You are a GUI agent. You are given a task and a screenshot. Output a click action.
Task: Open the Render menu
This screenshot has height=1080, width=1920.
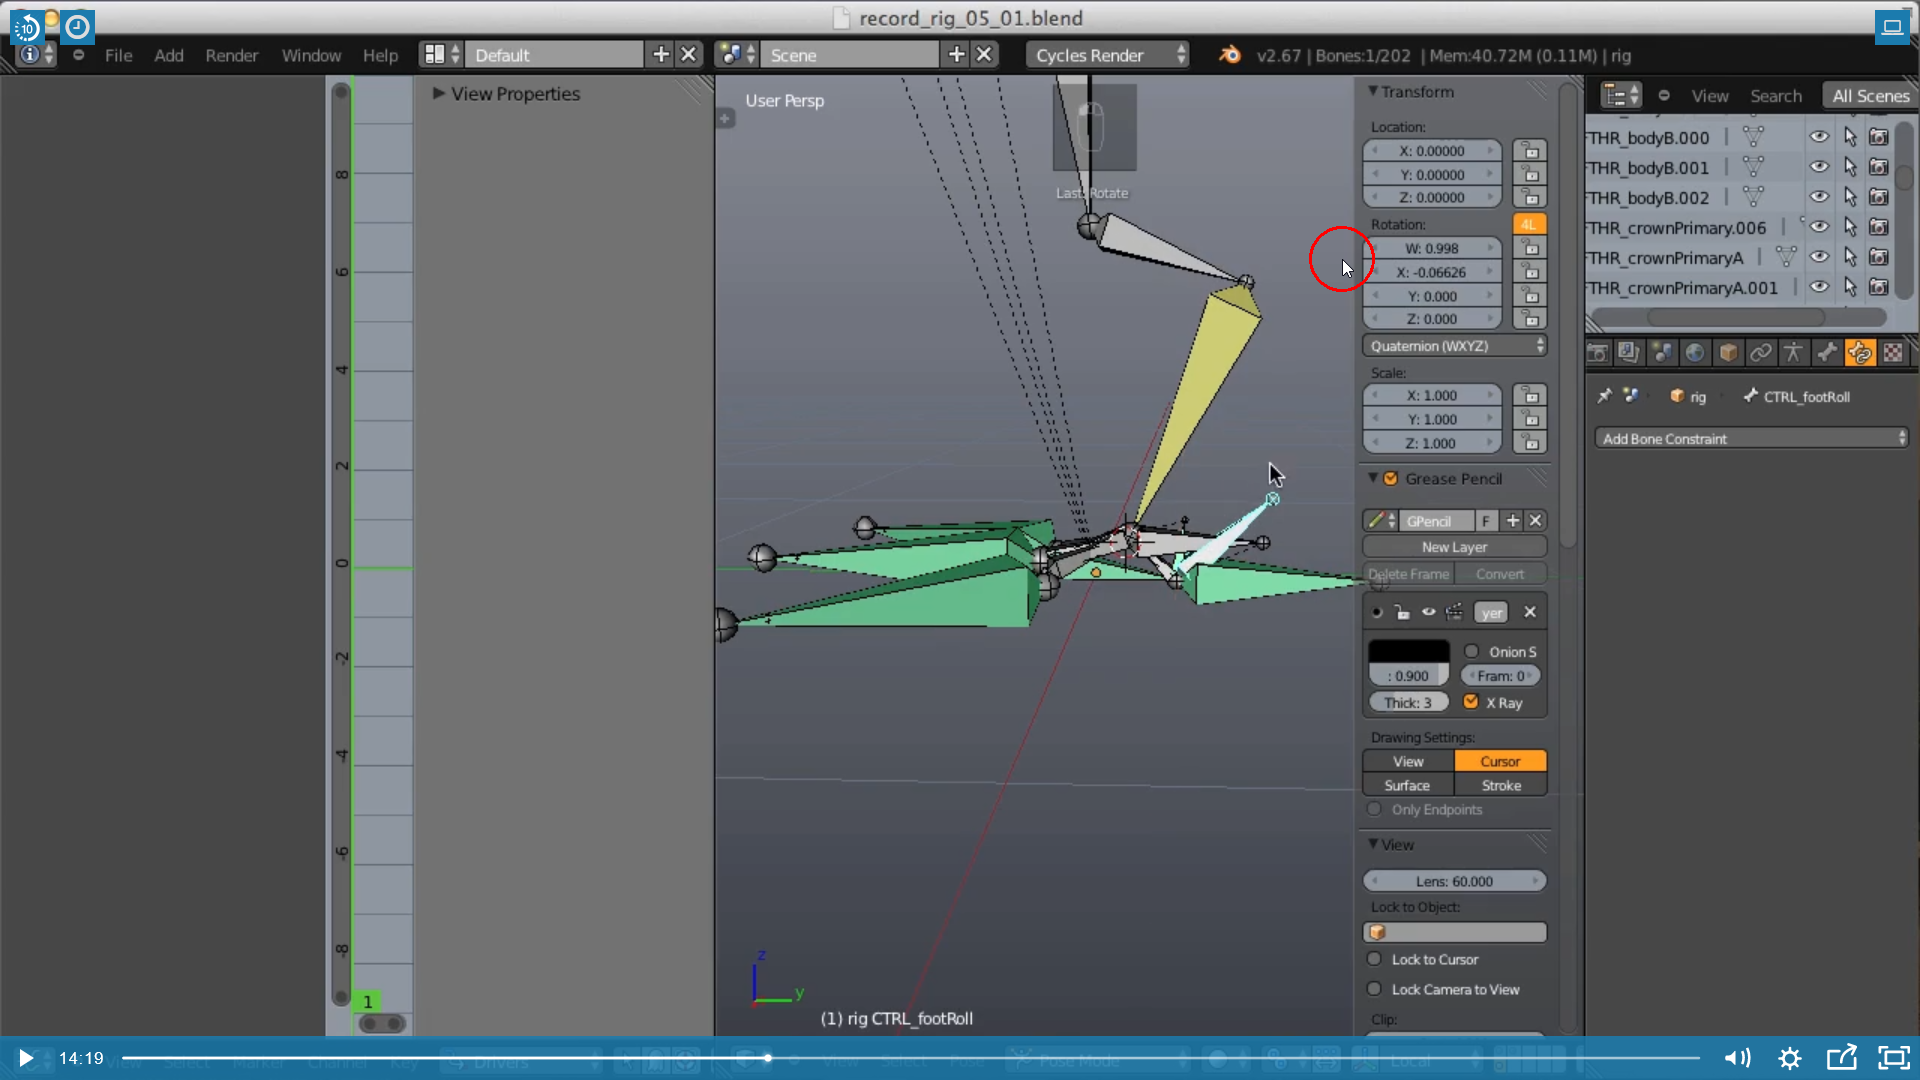(x=231, y=55)
